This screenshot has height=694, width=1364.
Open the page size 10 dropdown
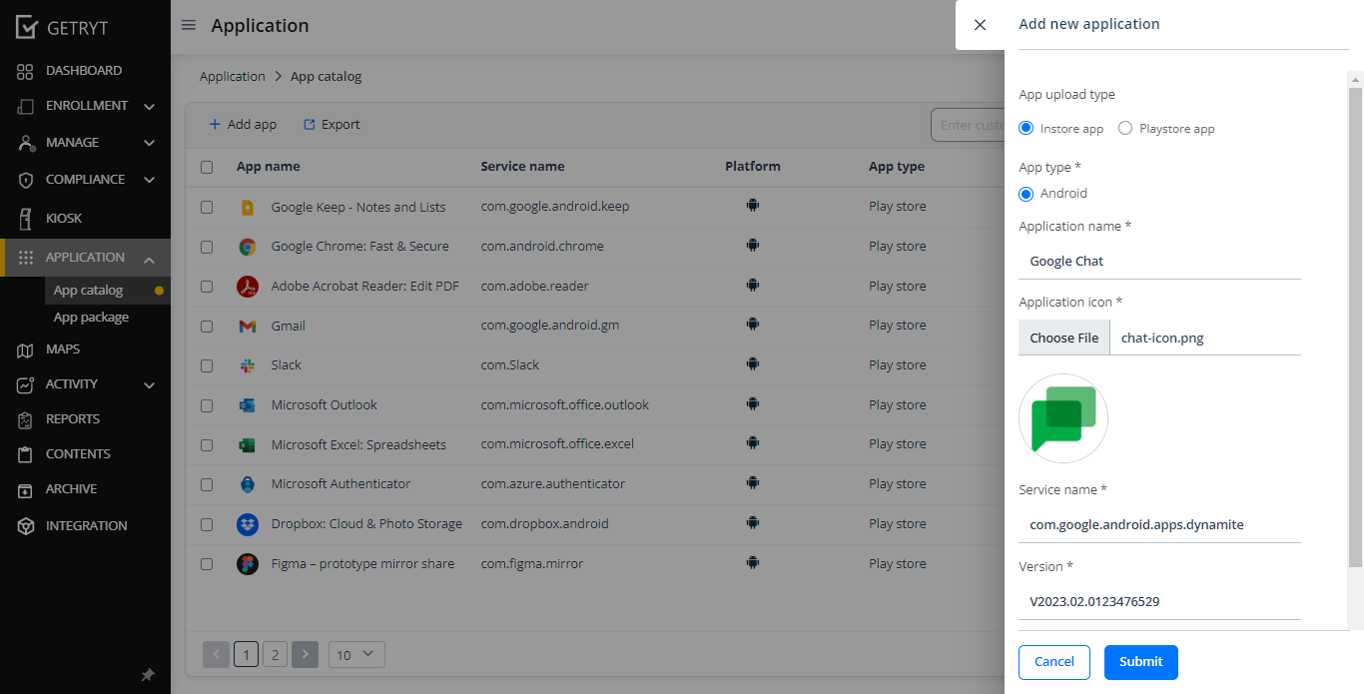tap(356, 655)
